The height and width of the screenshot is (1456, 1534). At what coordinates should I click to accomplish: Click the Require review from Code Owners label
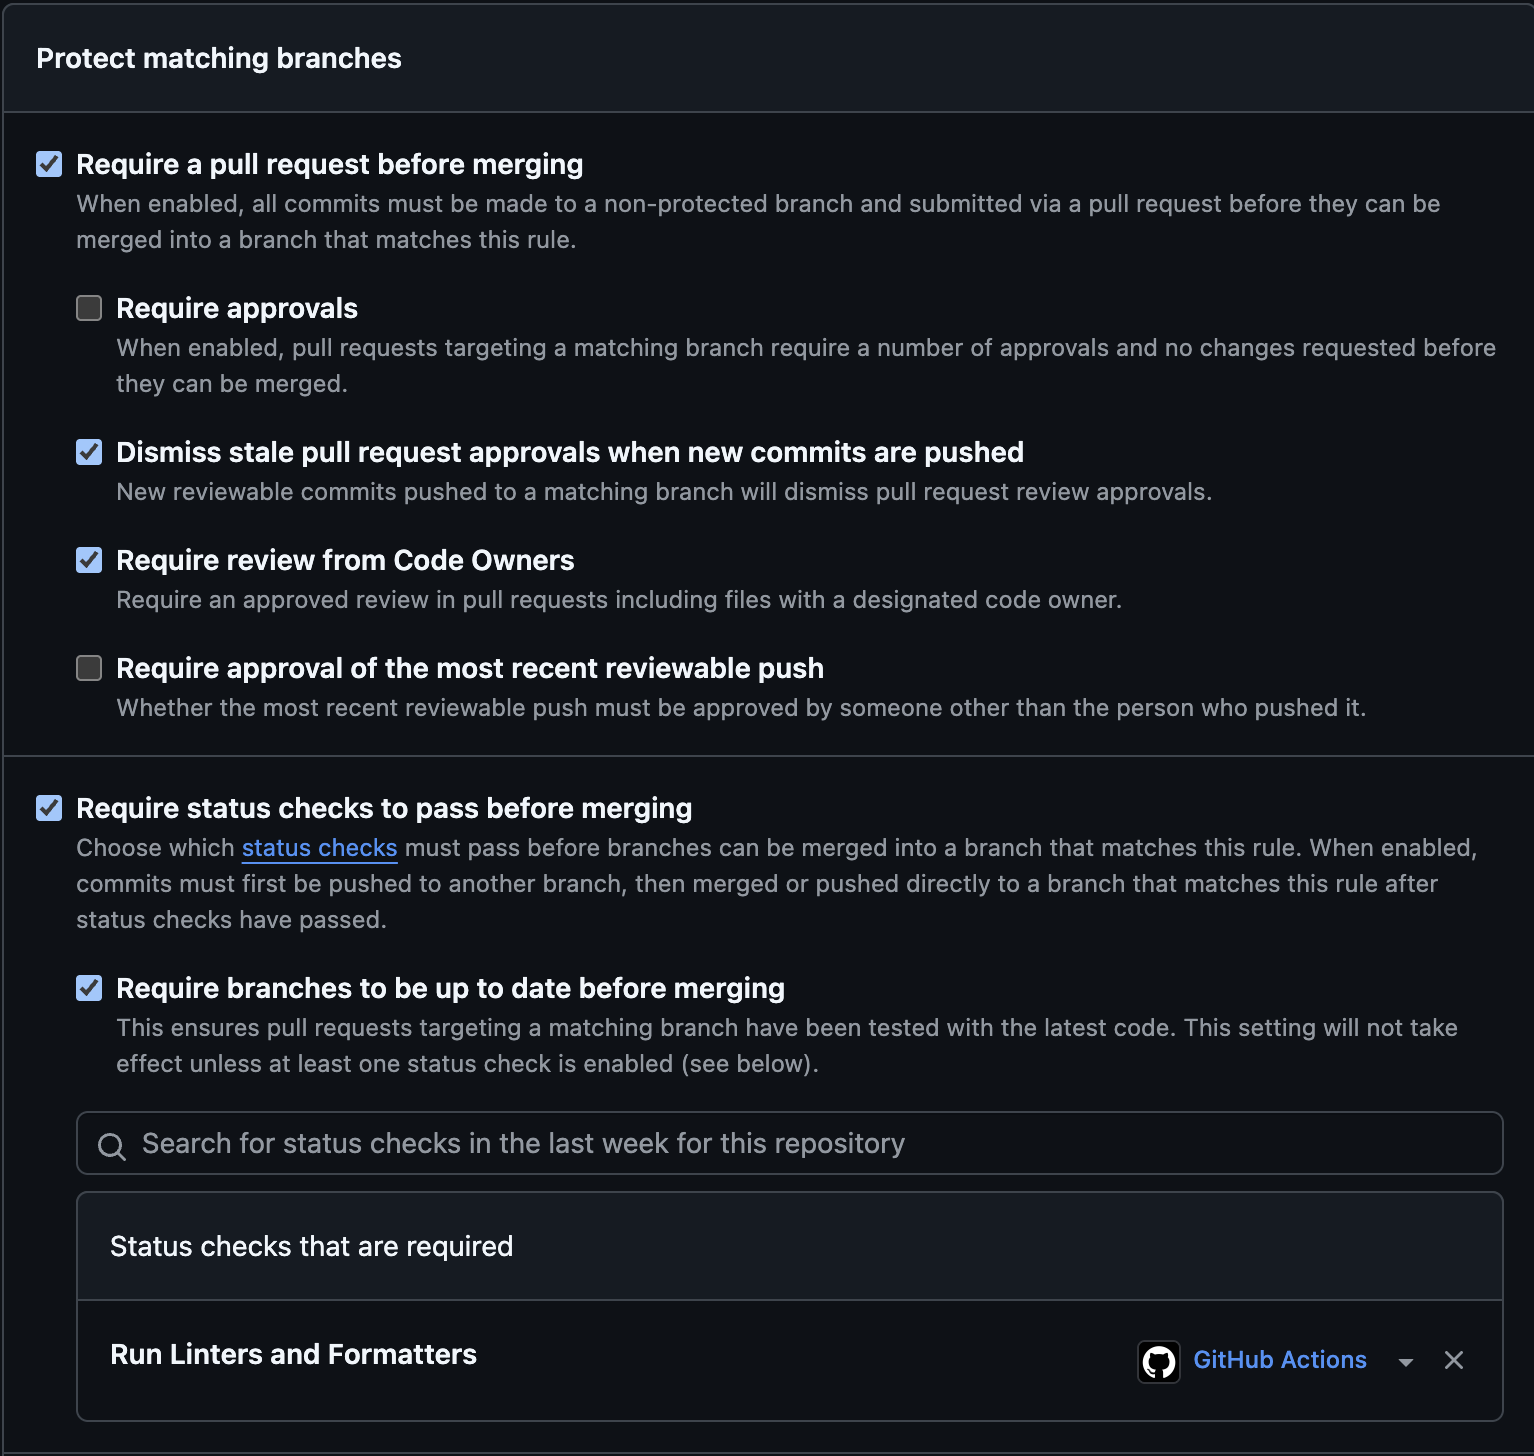point(345,560)
